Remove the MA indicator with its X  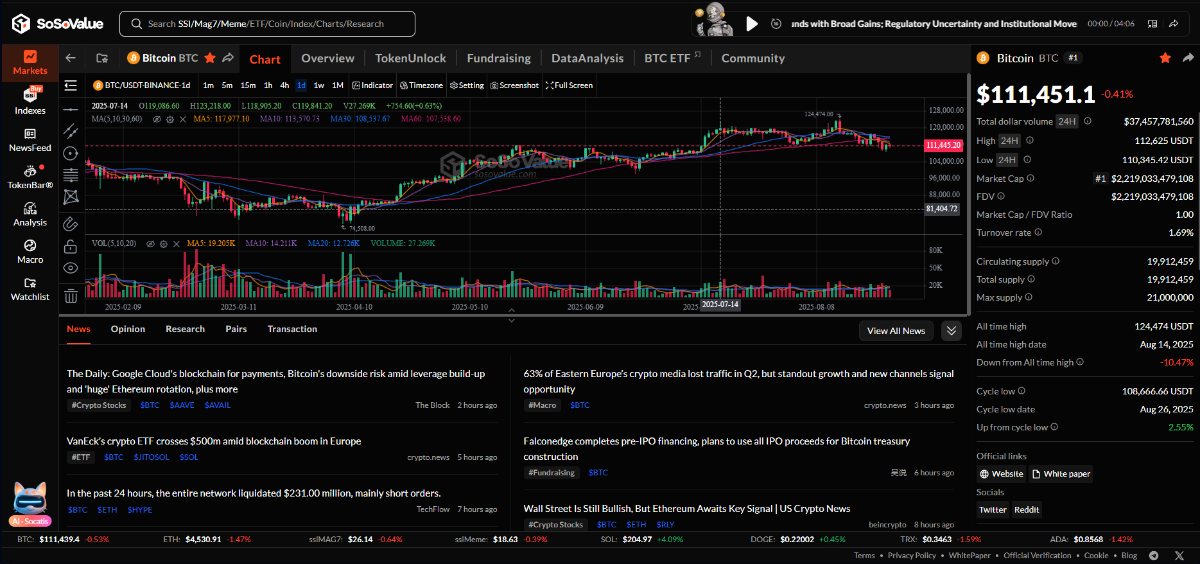183,120
